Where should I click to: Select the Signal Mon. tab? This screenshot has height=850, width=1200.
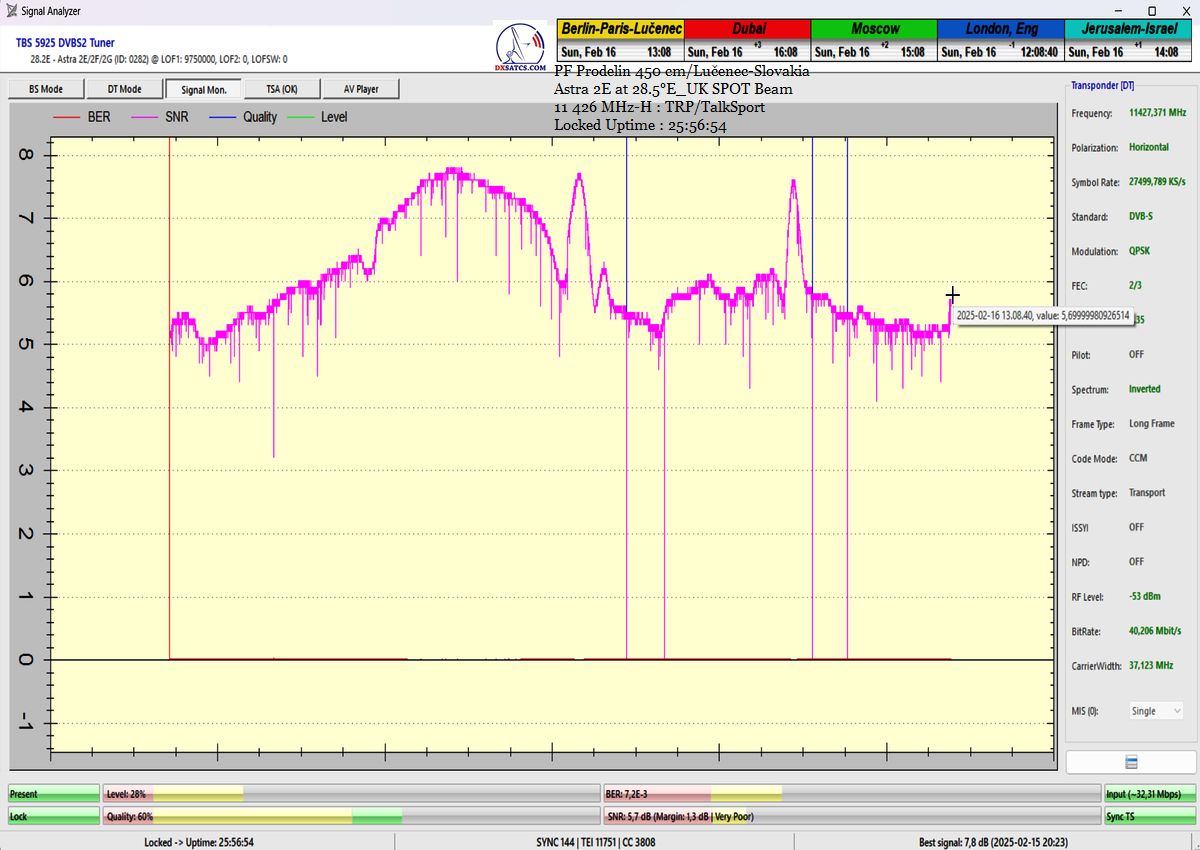pos(203,89)
